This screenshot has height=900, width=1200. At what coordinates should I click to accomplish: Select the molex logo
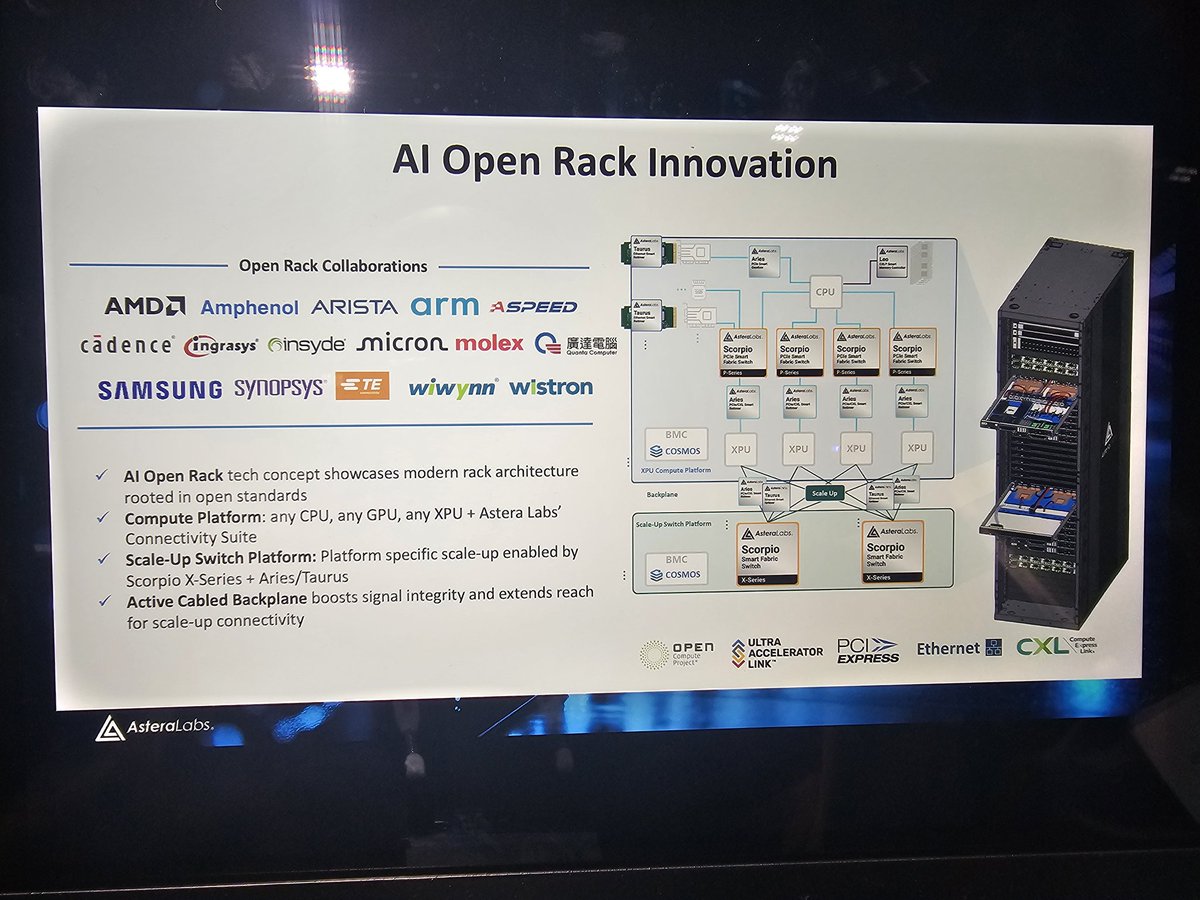489,343
